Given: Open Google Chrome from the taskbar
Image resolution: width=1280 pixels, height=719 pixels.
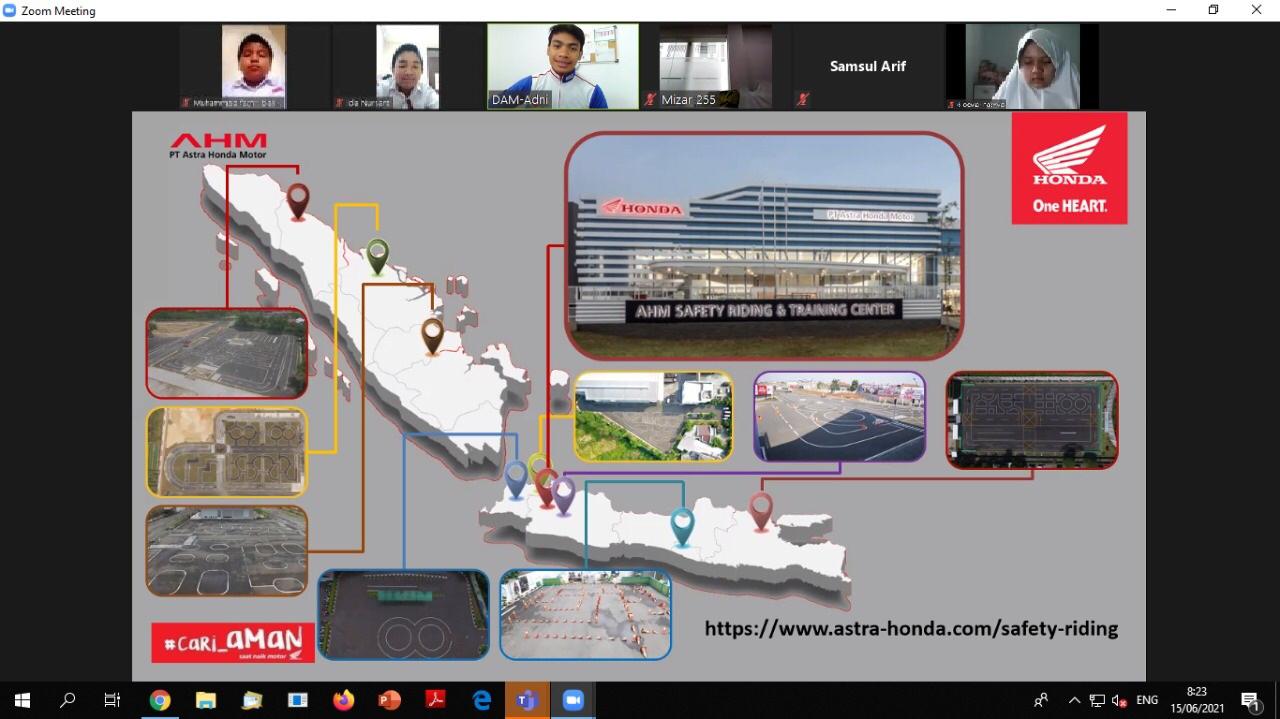Looking at the screenshot, I should (160, 700).
